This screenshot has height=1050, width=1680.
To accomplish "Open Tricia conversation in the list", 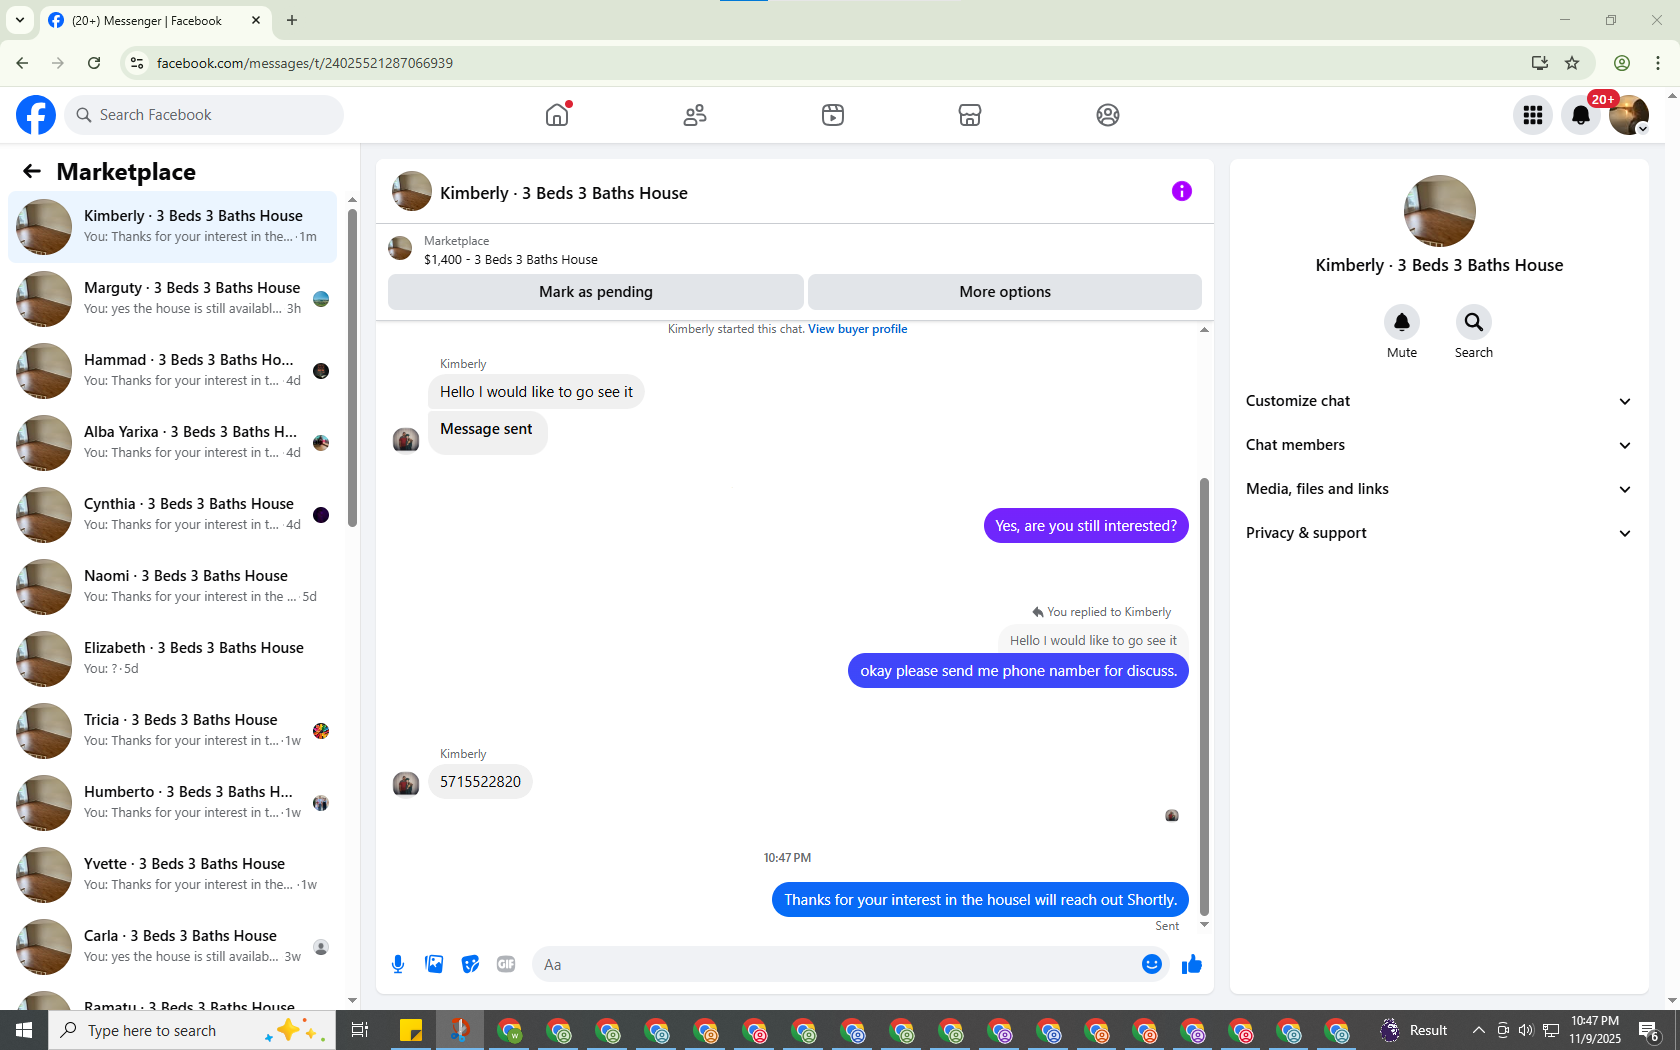I will (x=172, y=731).
